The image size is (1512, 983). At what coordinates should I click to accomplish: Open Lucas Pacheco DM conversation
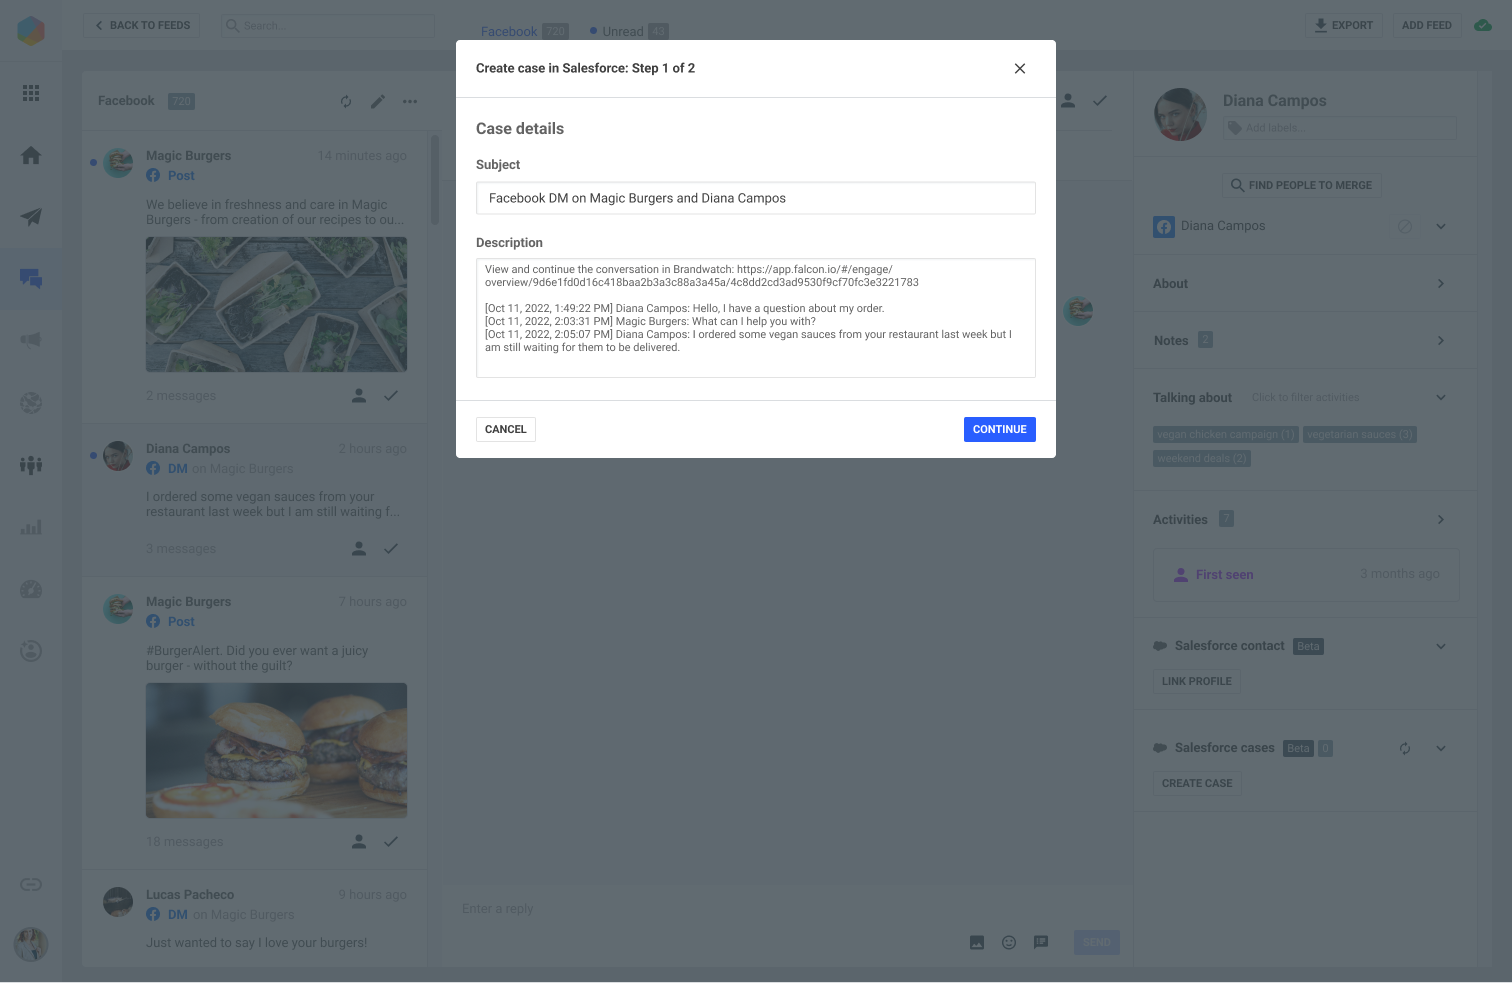[x=255, y=918]
